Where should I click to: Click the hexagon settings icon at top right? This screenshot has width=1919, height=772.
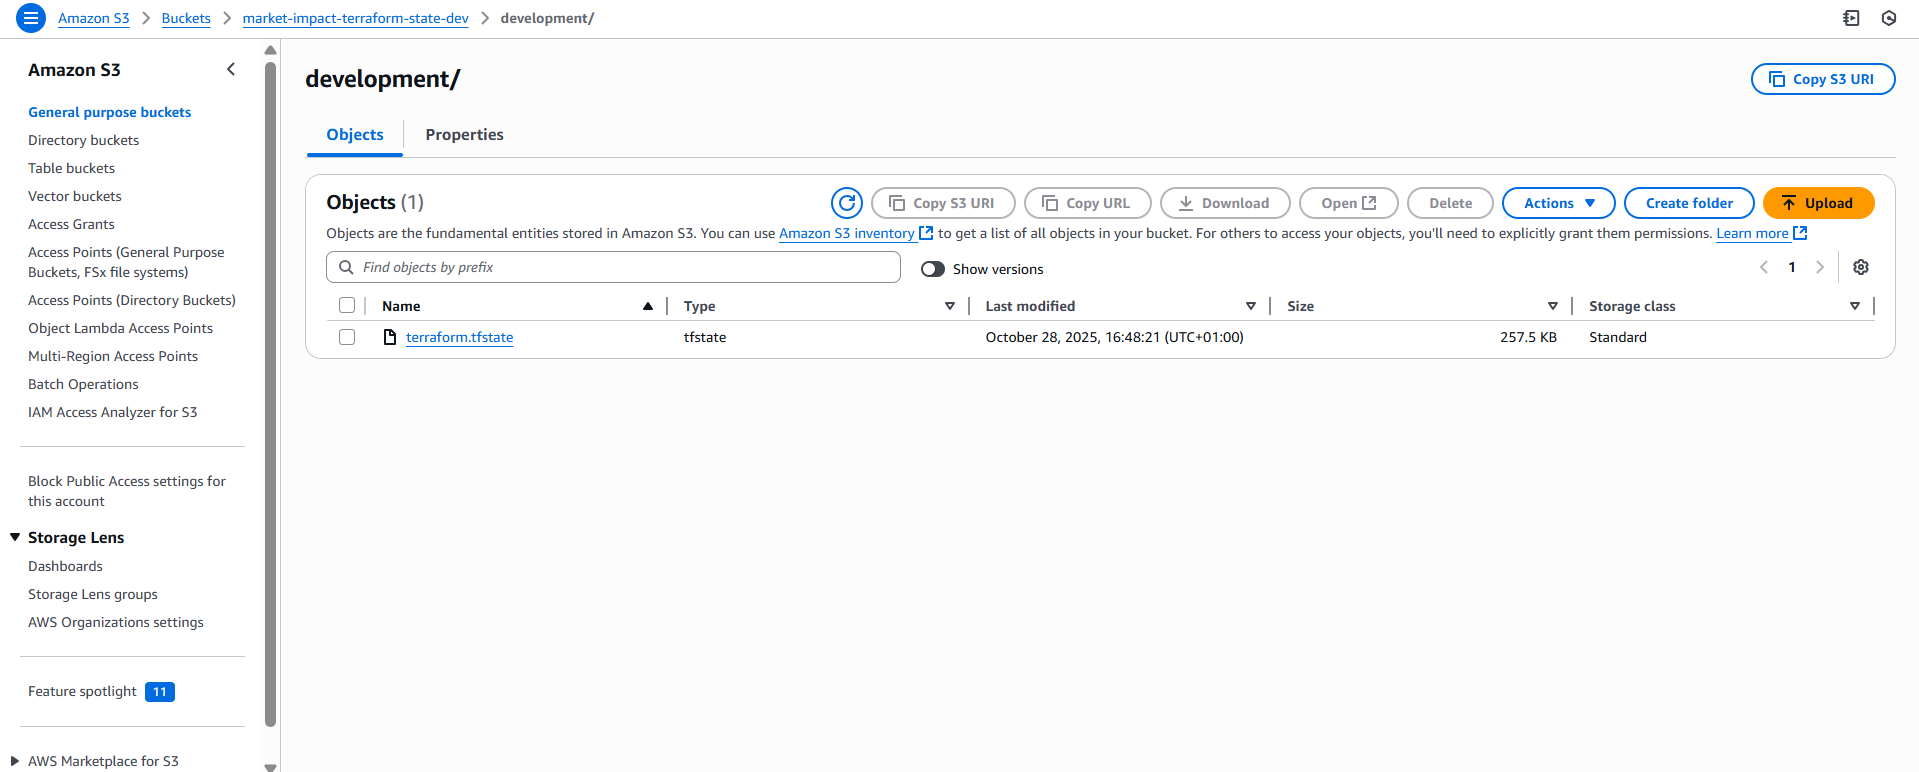coord(1889,18)
